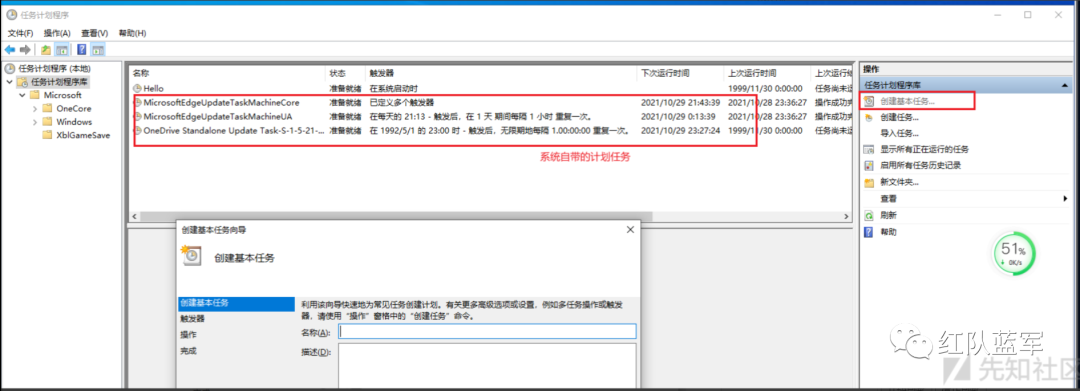This screenshot has width=1080, height=391.
Task: Click the 2021/10/29 23:27:24 next run time
Action: point(680,130)
